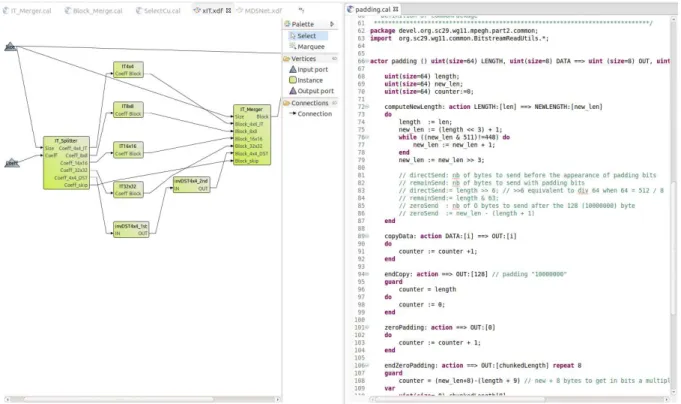Click the package declaration line

click(454, 31)
